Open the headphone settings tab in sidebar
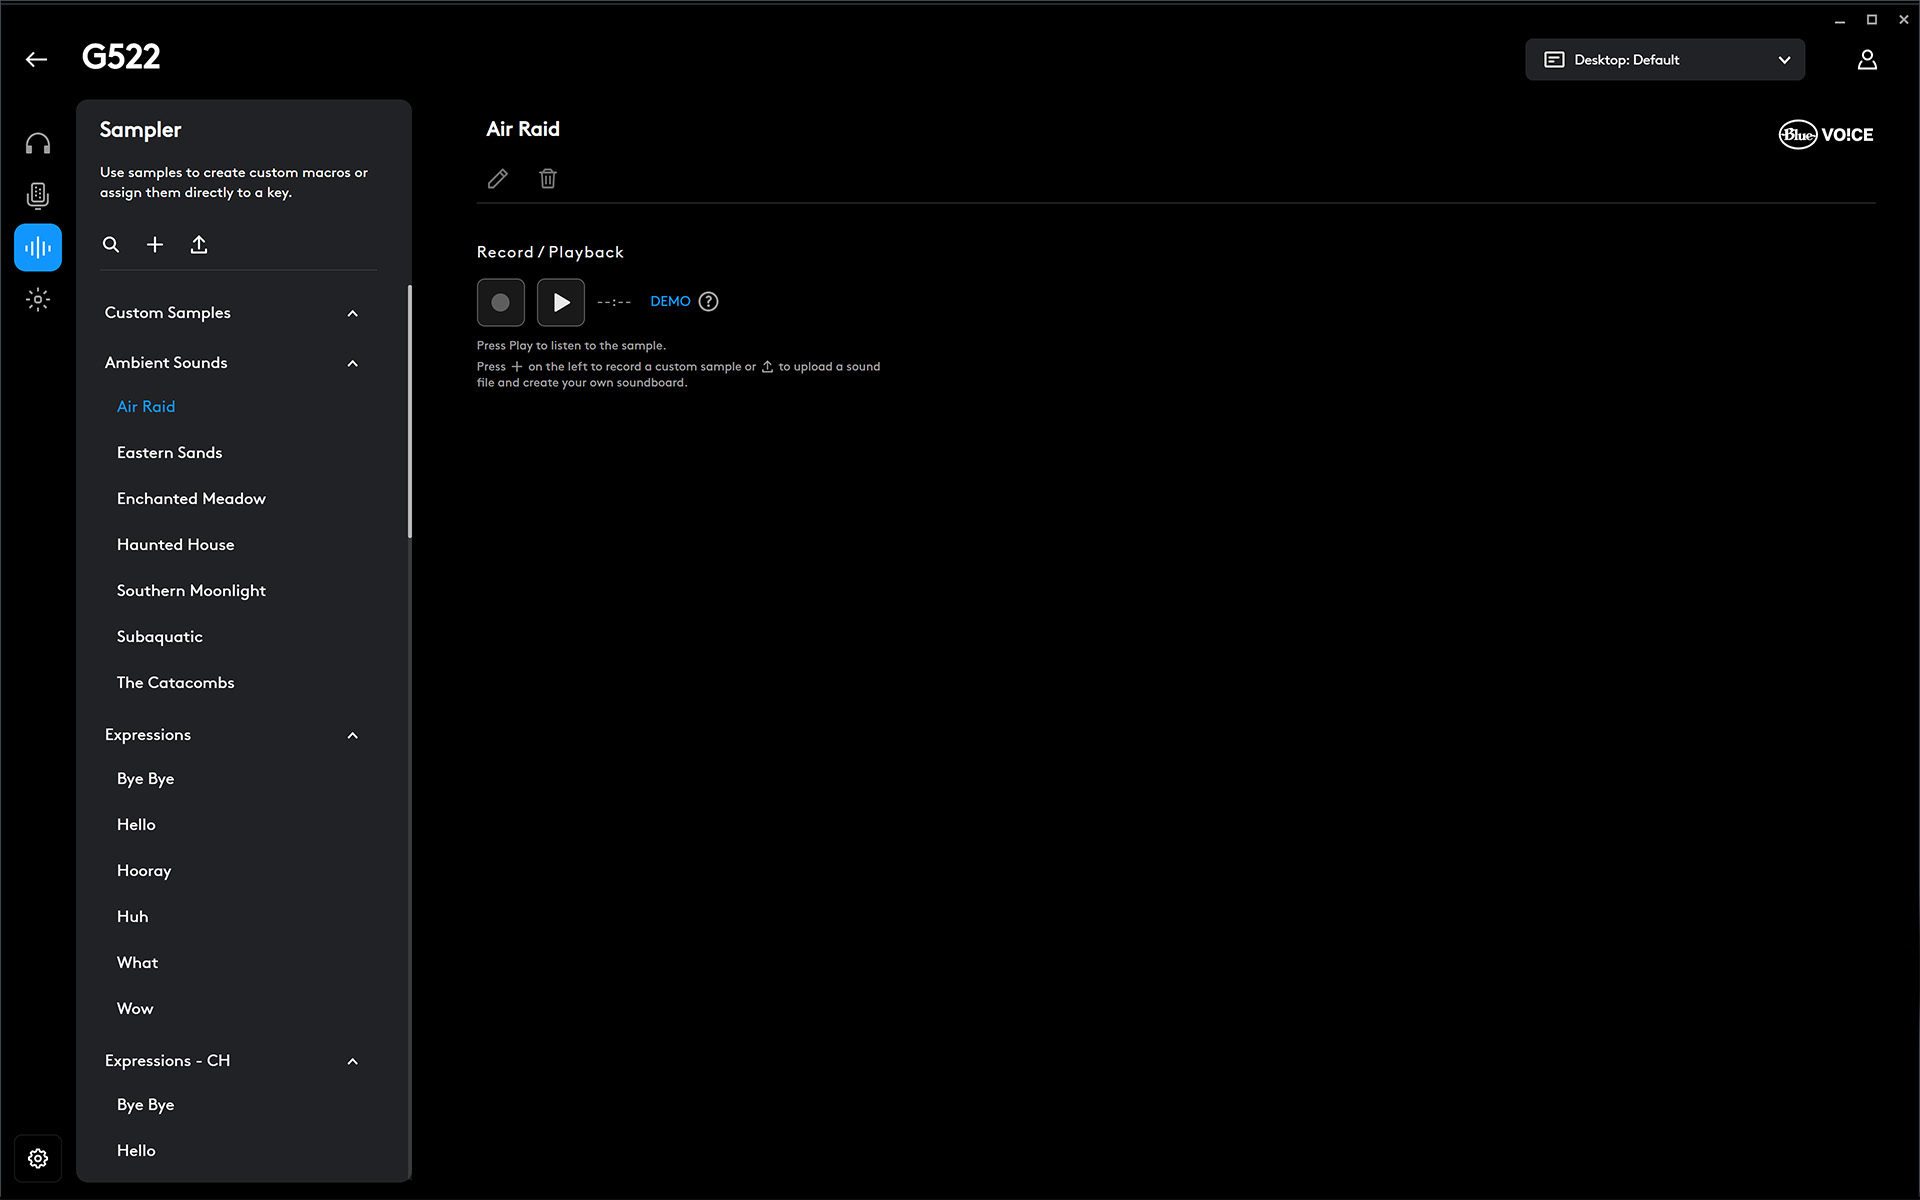This screenshot has width=1920, height=1200. [x=38, y=144]
